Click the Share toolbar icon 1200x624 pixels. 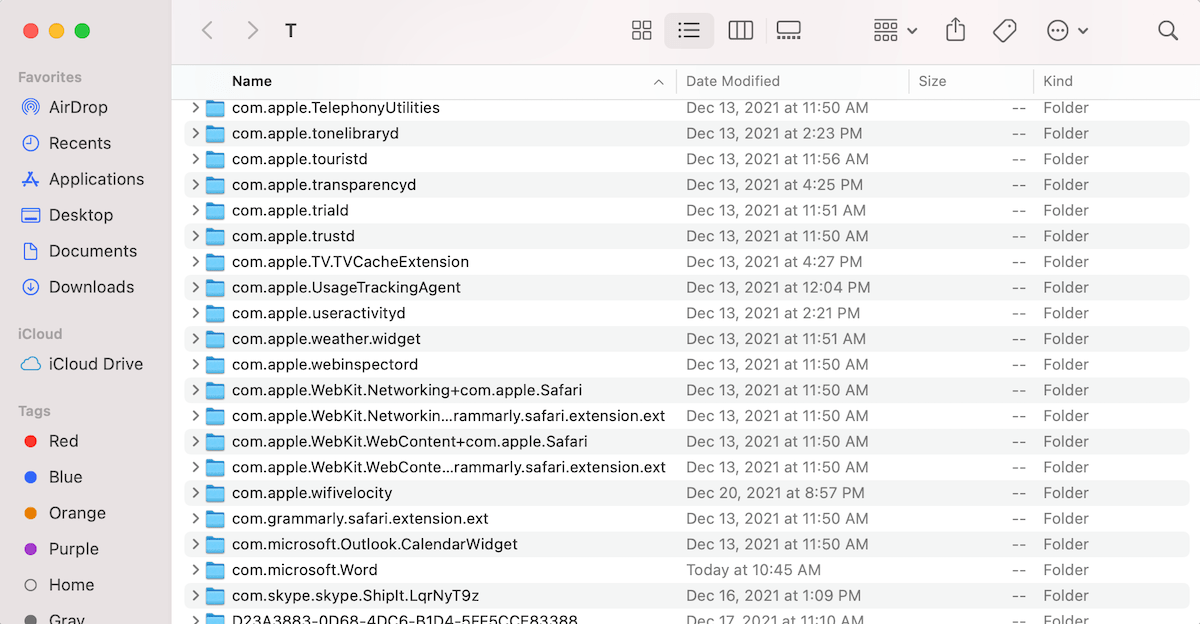pos(955,31)
